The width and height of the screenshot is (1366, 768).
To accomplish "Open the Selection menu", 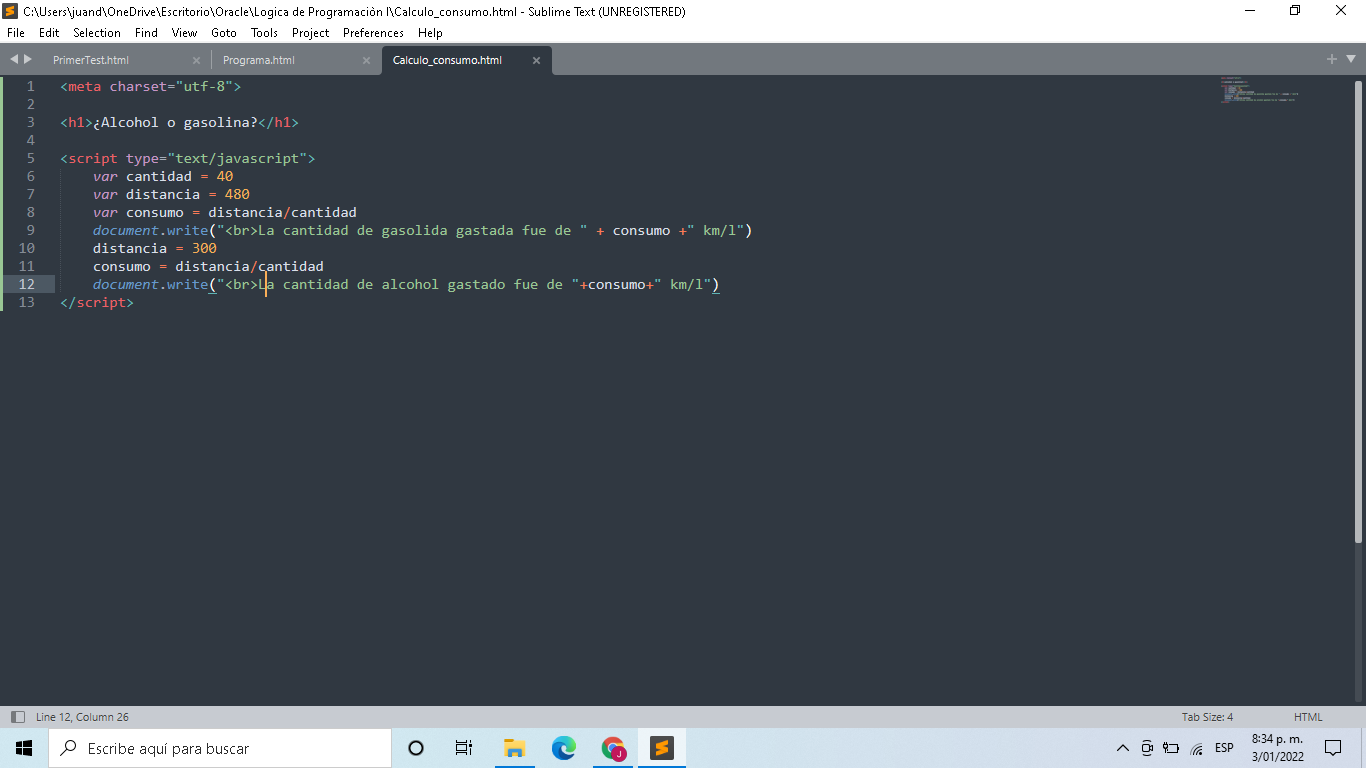I will [x=97, y=33].
